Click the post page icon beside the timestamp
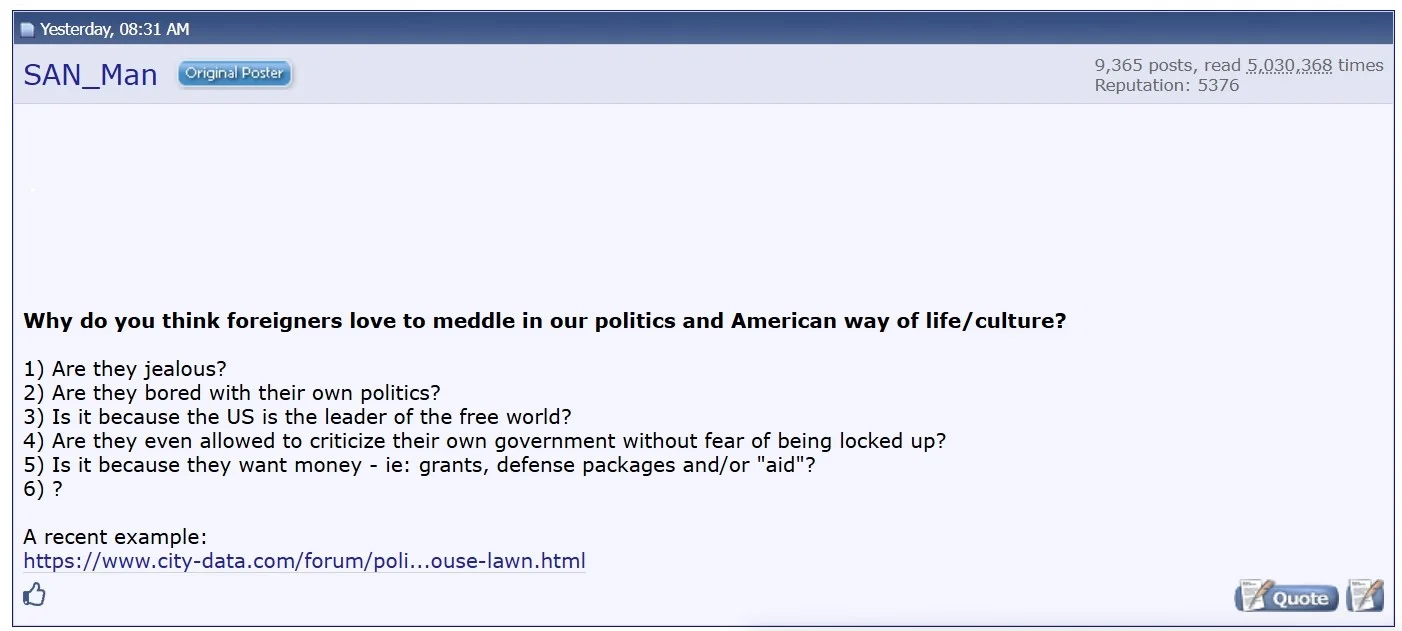The image size is (1402, 631). click(26, 29)
